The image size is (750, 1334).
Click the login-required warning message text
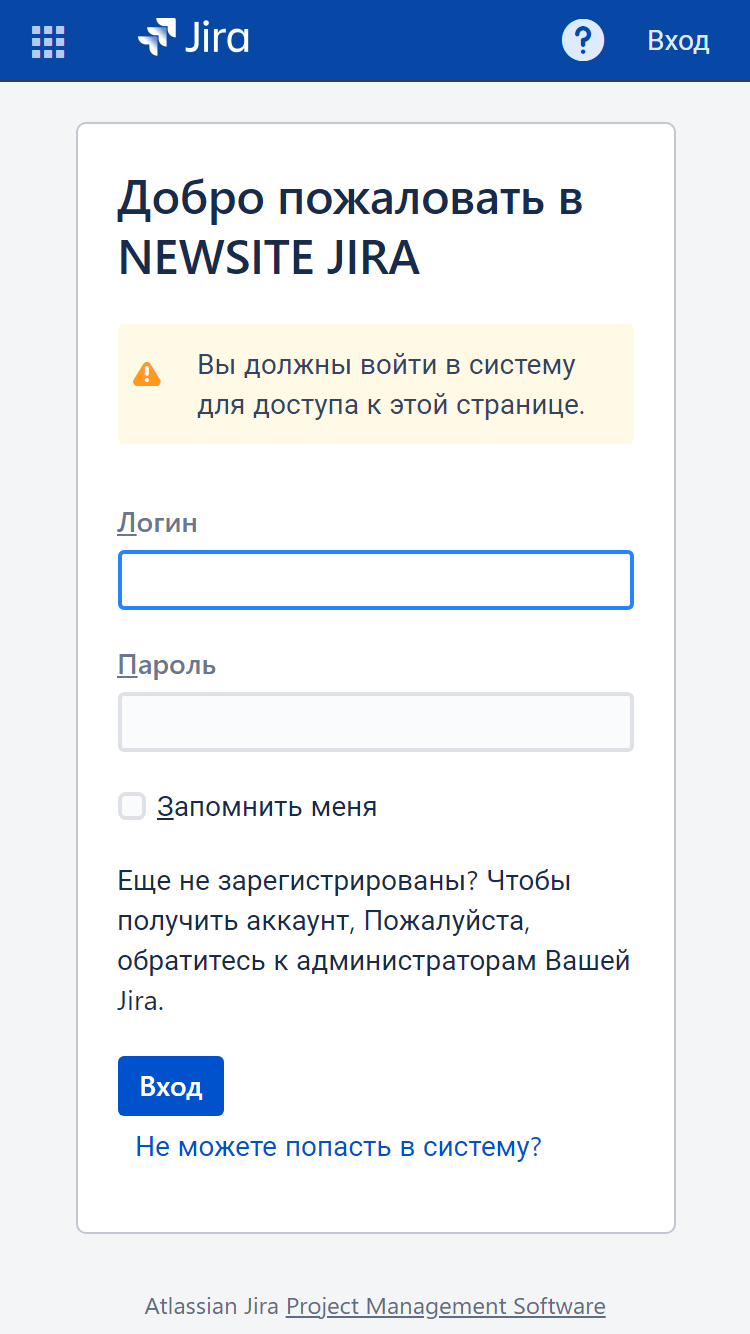pyautogui.click(x=391, y=384)
